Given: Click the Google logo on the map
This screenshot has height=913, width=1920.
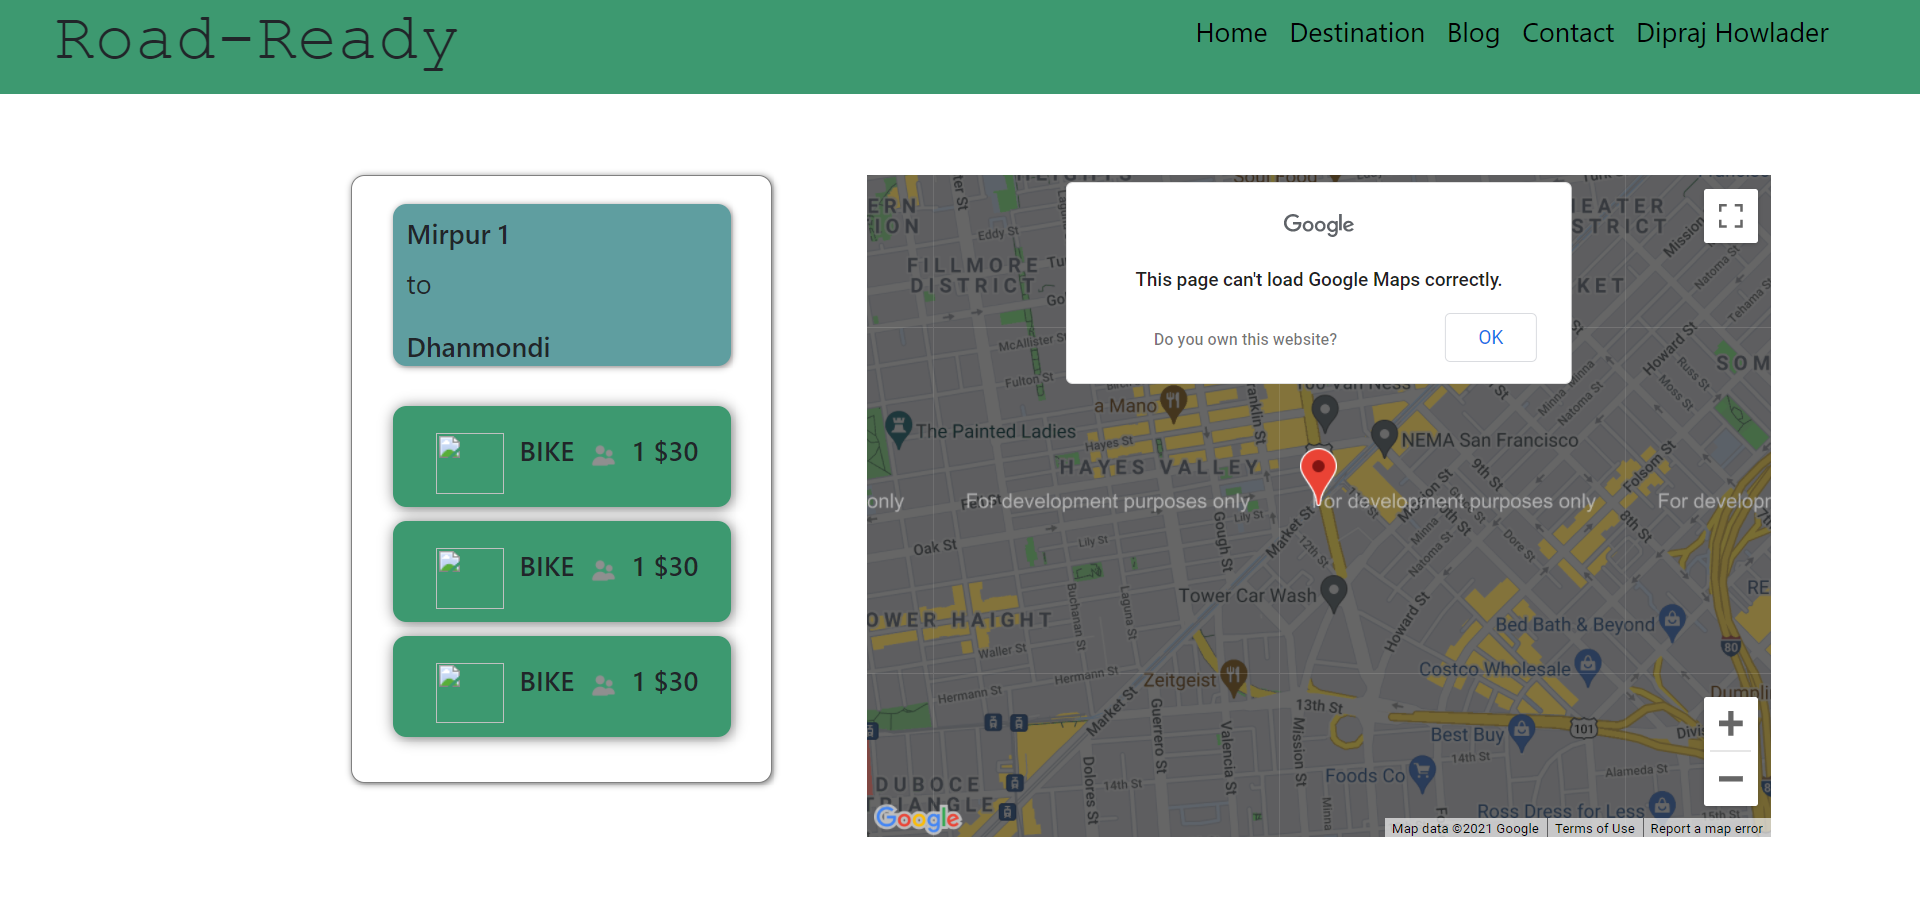Looking at the screenshot, I should pyautogui.click(x=916, y=819).
